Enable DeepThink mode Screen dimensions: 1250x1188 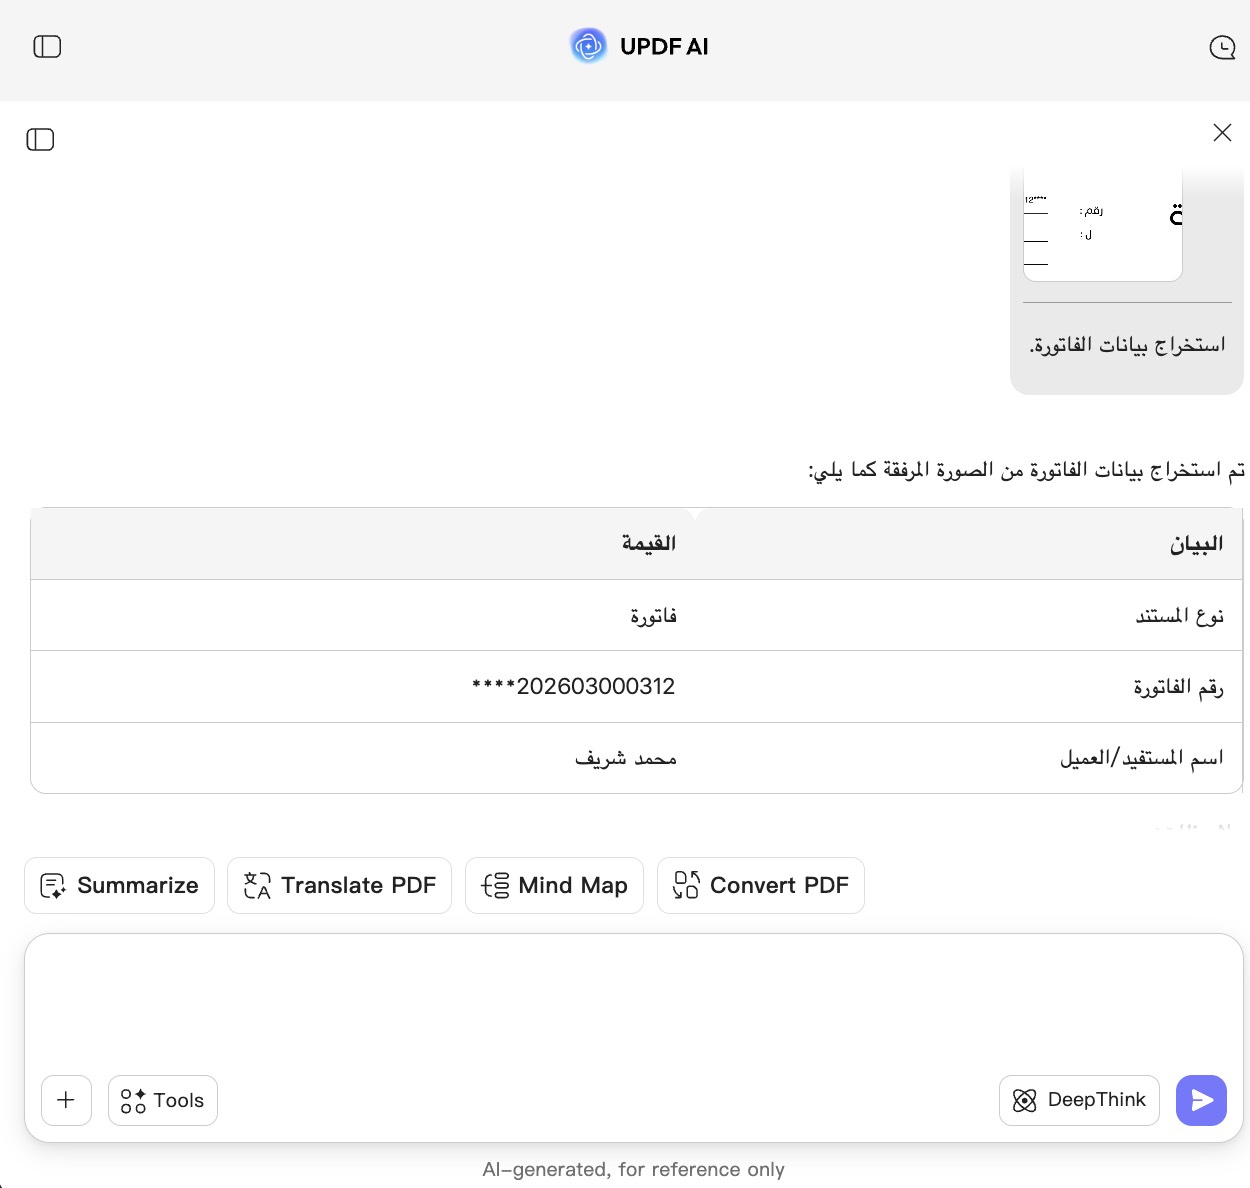coord(1079,1100)
